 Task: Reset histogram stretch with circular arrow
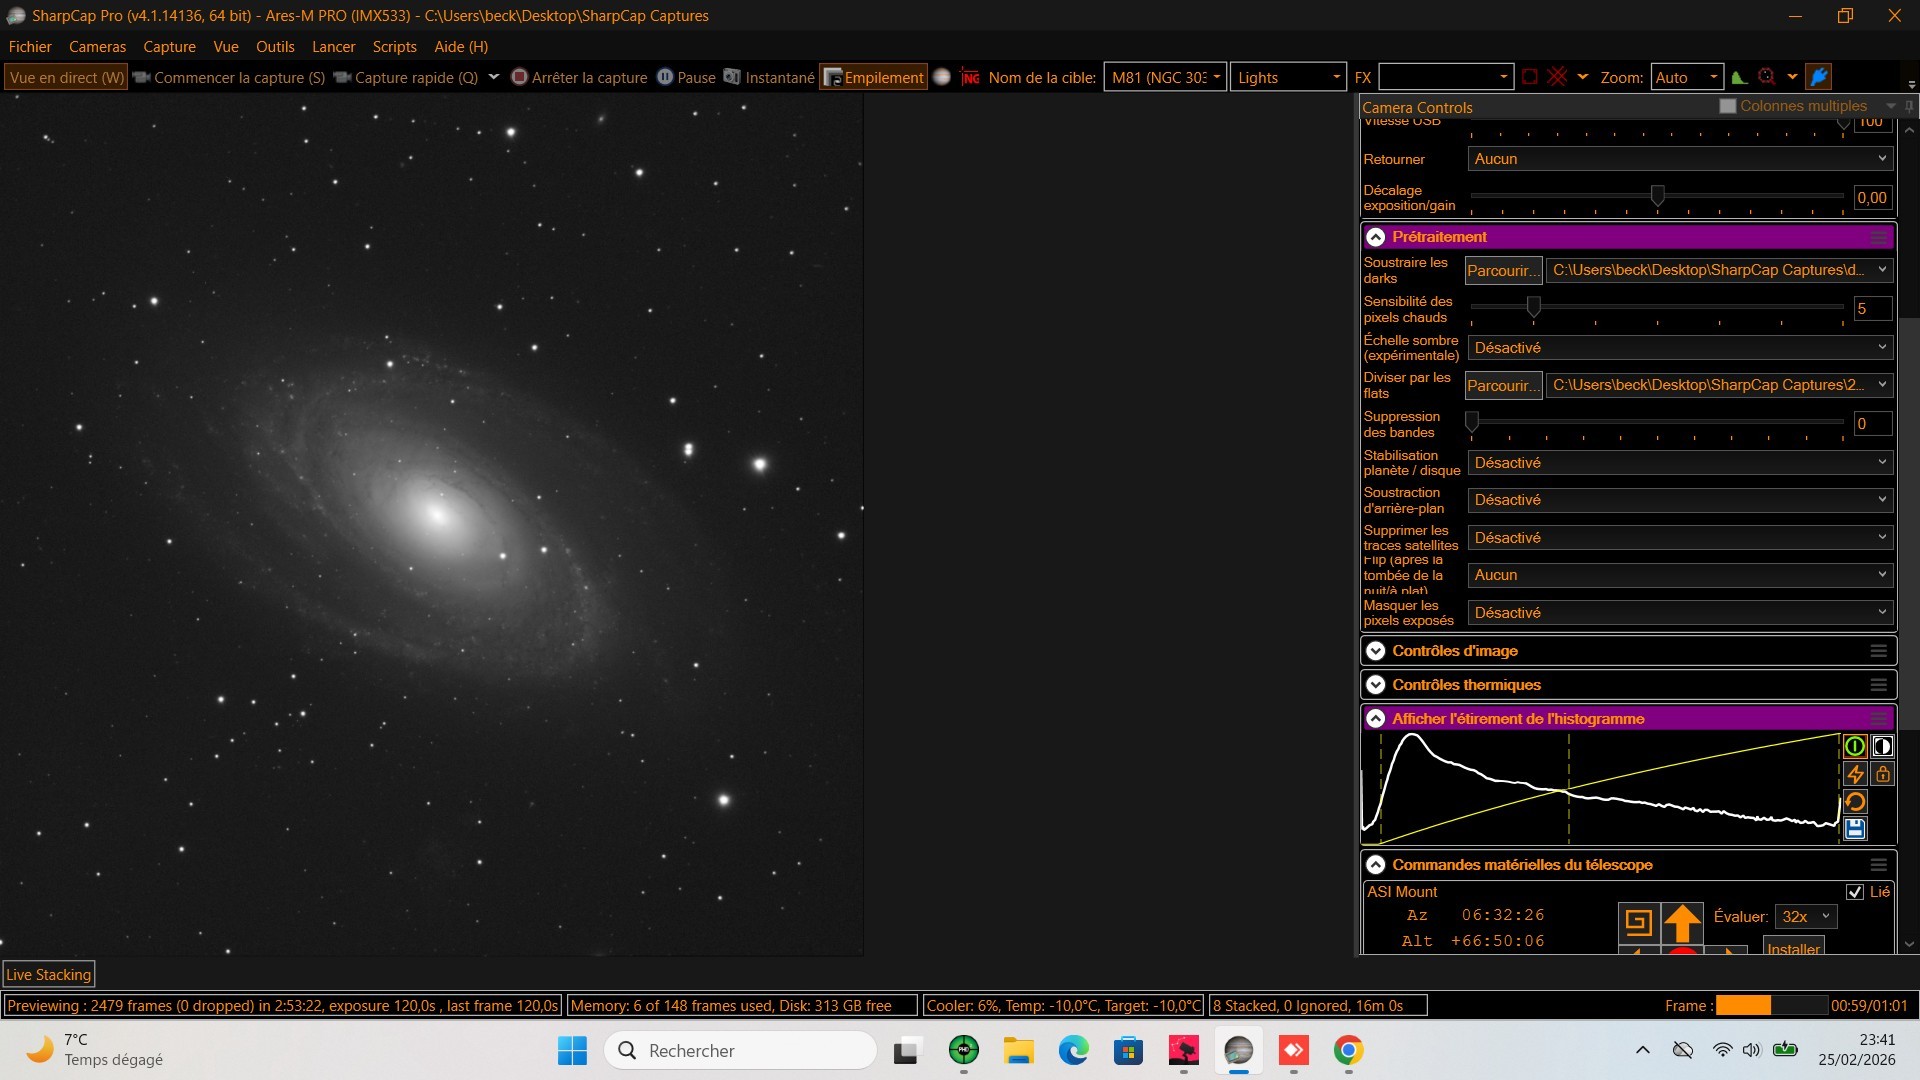[1854, 802]
